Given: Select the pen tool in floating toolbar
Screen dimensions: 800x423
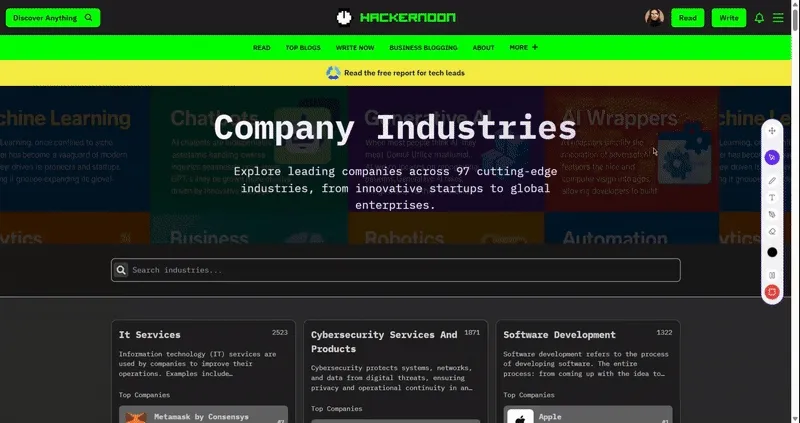Looking at the screenshot, I should (x=772, y=180).
